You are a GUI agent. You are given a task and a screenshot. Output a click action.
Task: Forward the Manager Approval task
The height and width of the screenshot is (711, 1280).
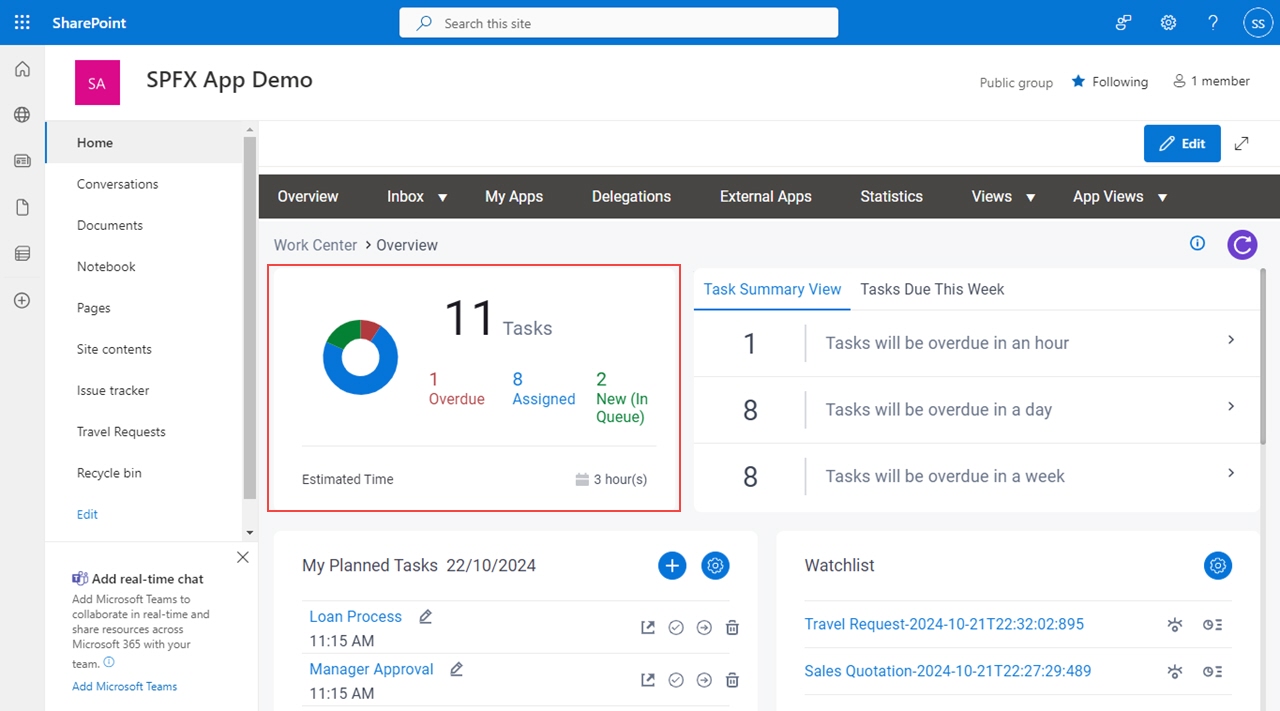pos(704,679)
